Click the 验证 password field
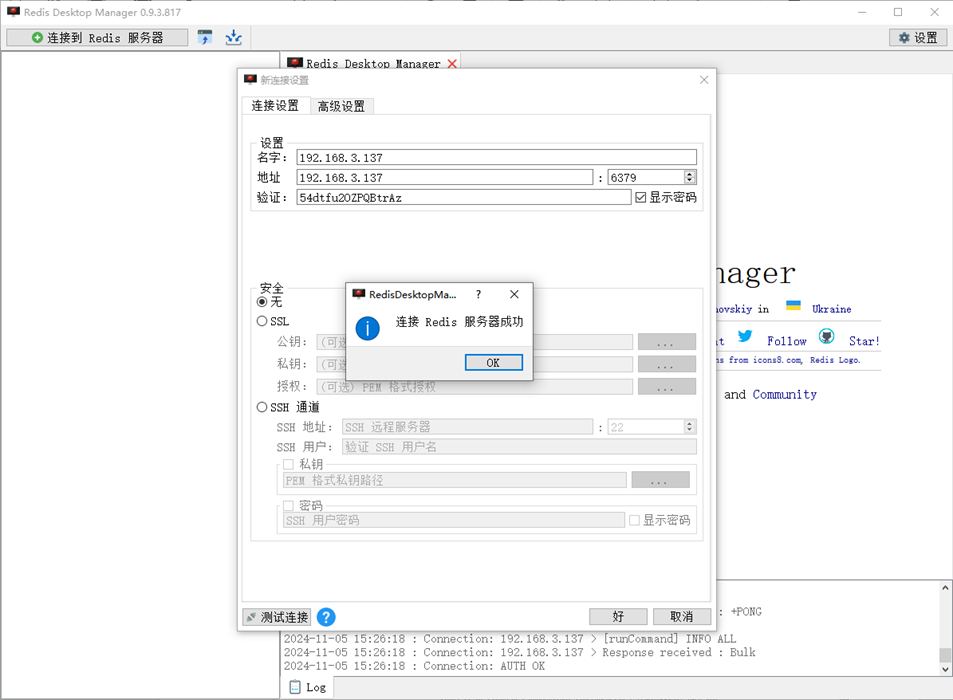953x700 pixels. [464, 197]
